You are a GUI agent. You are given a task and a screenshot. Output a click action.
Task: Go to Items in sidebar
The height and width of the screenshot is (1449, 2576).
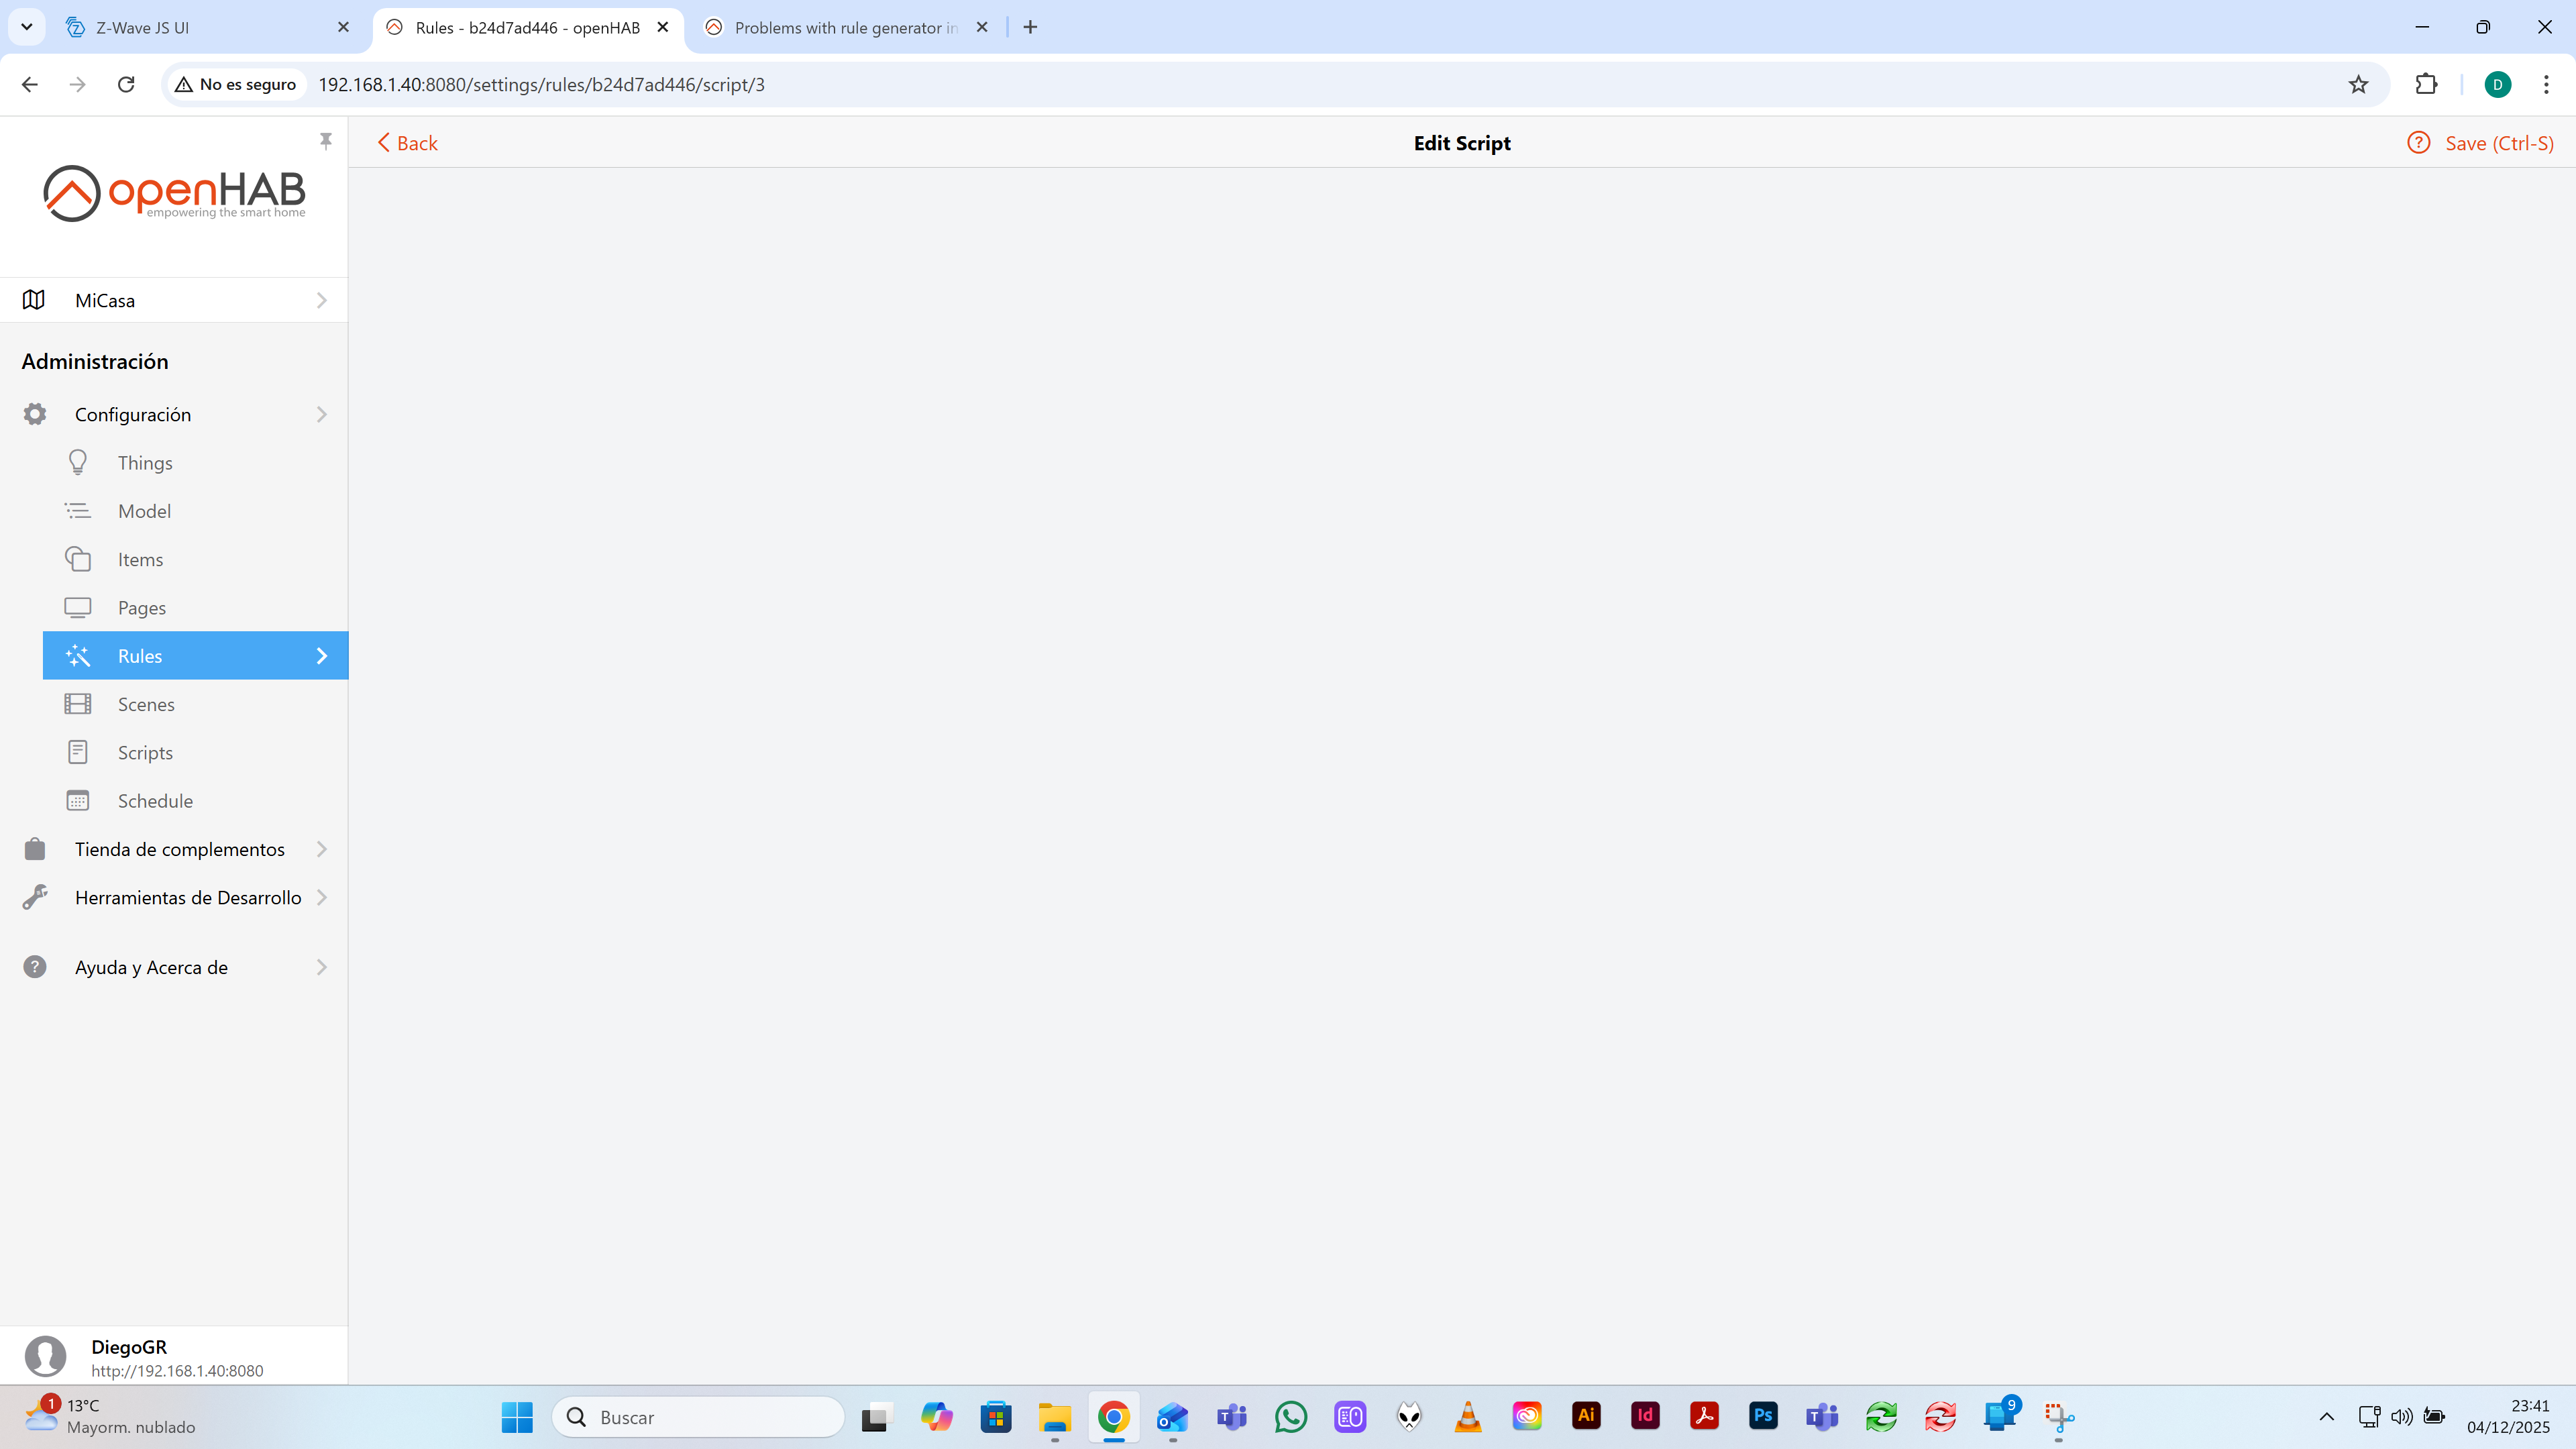pos(140,560)
